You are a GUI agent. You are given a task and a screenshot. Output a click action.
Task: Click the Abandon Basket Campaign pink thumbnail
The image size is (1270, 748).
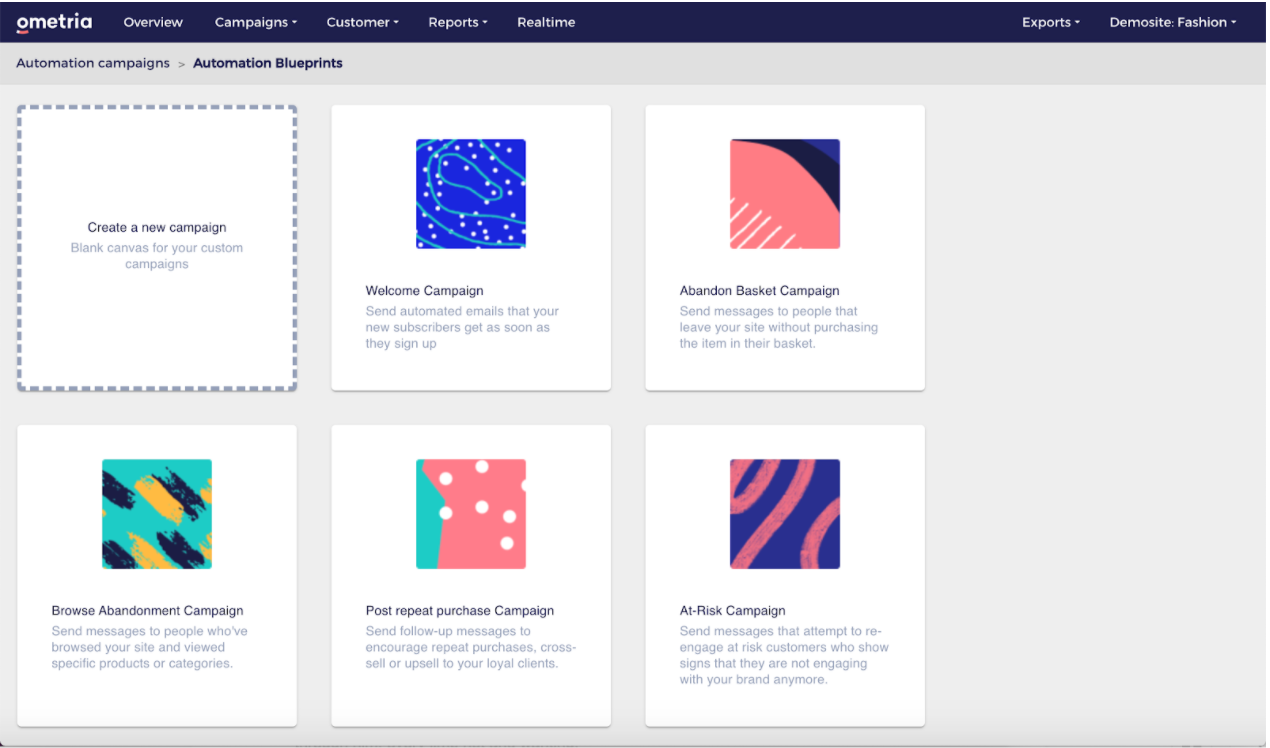pyautogui.click(x=785, y=194)
